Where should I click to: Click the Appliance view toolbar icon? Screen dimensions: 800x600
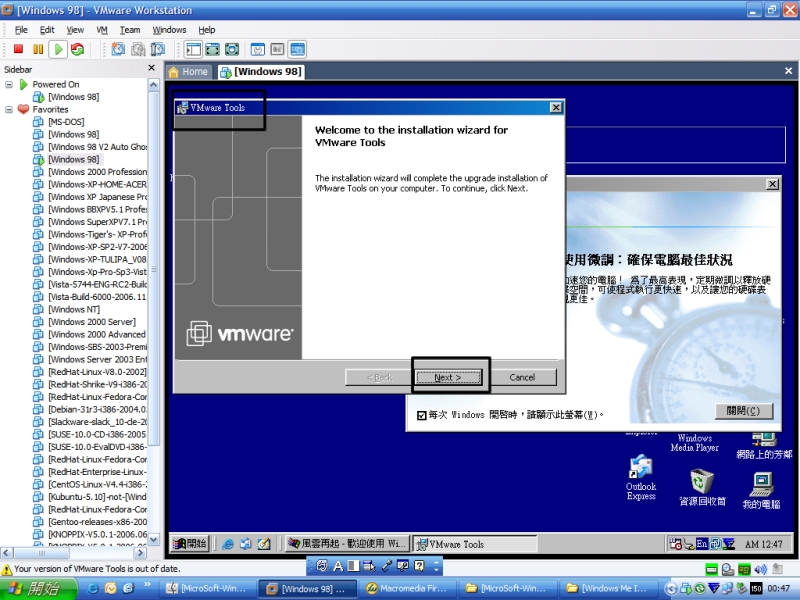277,49
